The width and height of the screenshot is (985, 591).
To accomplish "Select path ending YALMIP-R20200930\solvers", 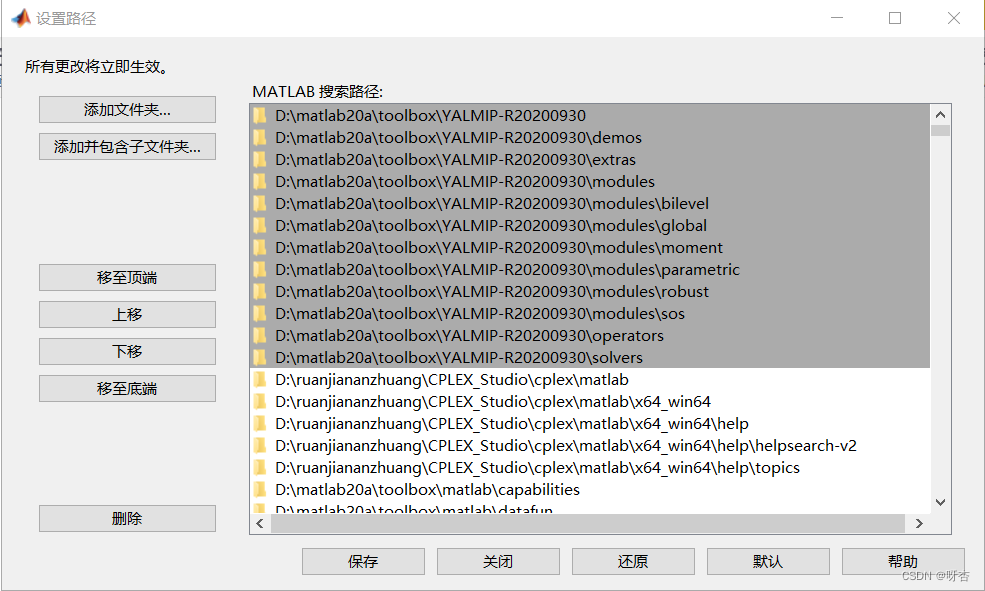I will [590, 357].
